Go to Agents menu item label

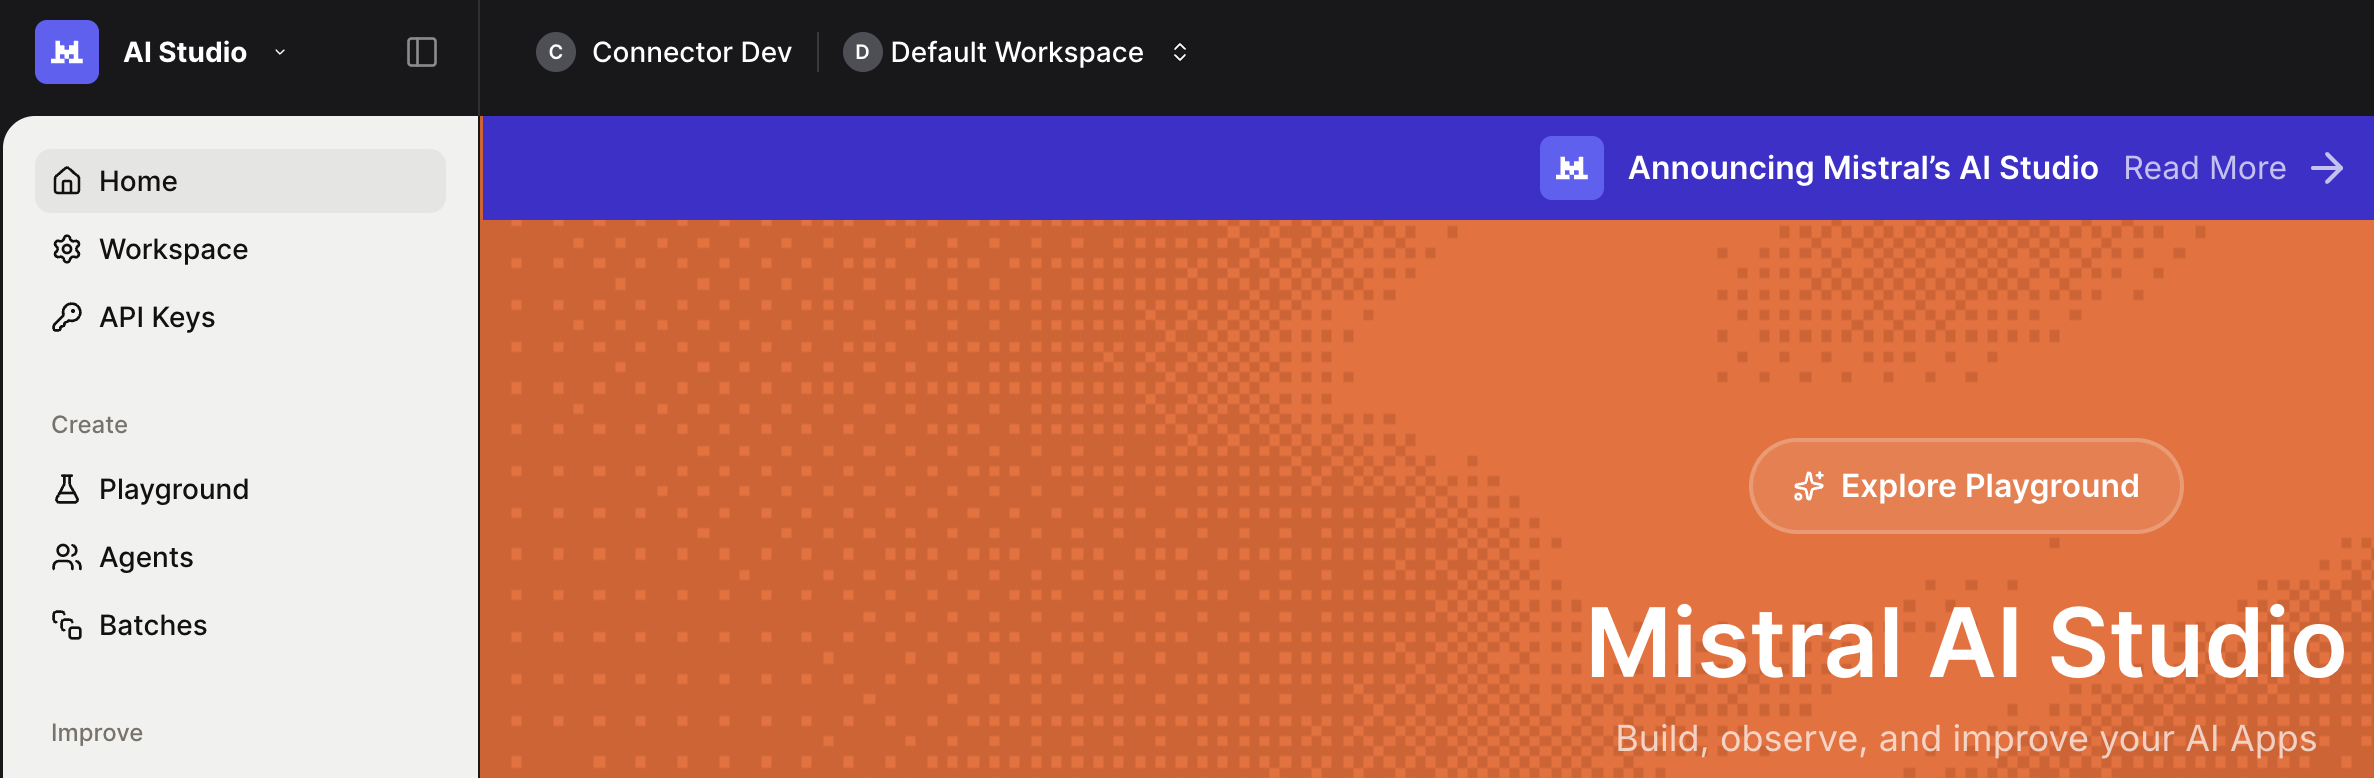coord(146,557)
